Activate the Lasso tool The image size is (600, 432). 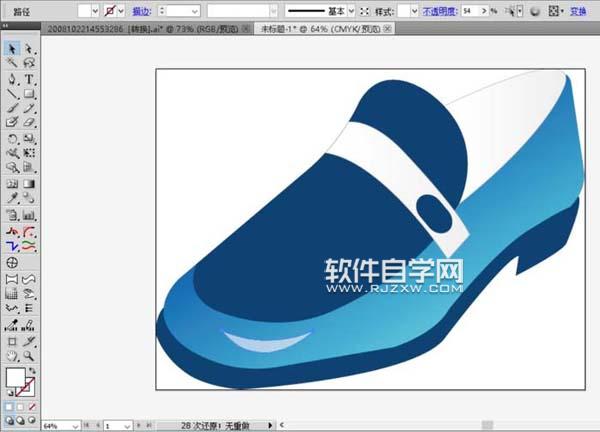coord(29,62)
